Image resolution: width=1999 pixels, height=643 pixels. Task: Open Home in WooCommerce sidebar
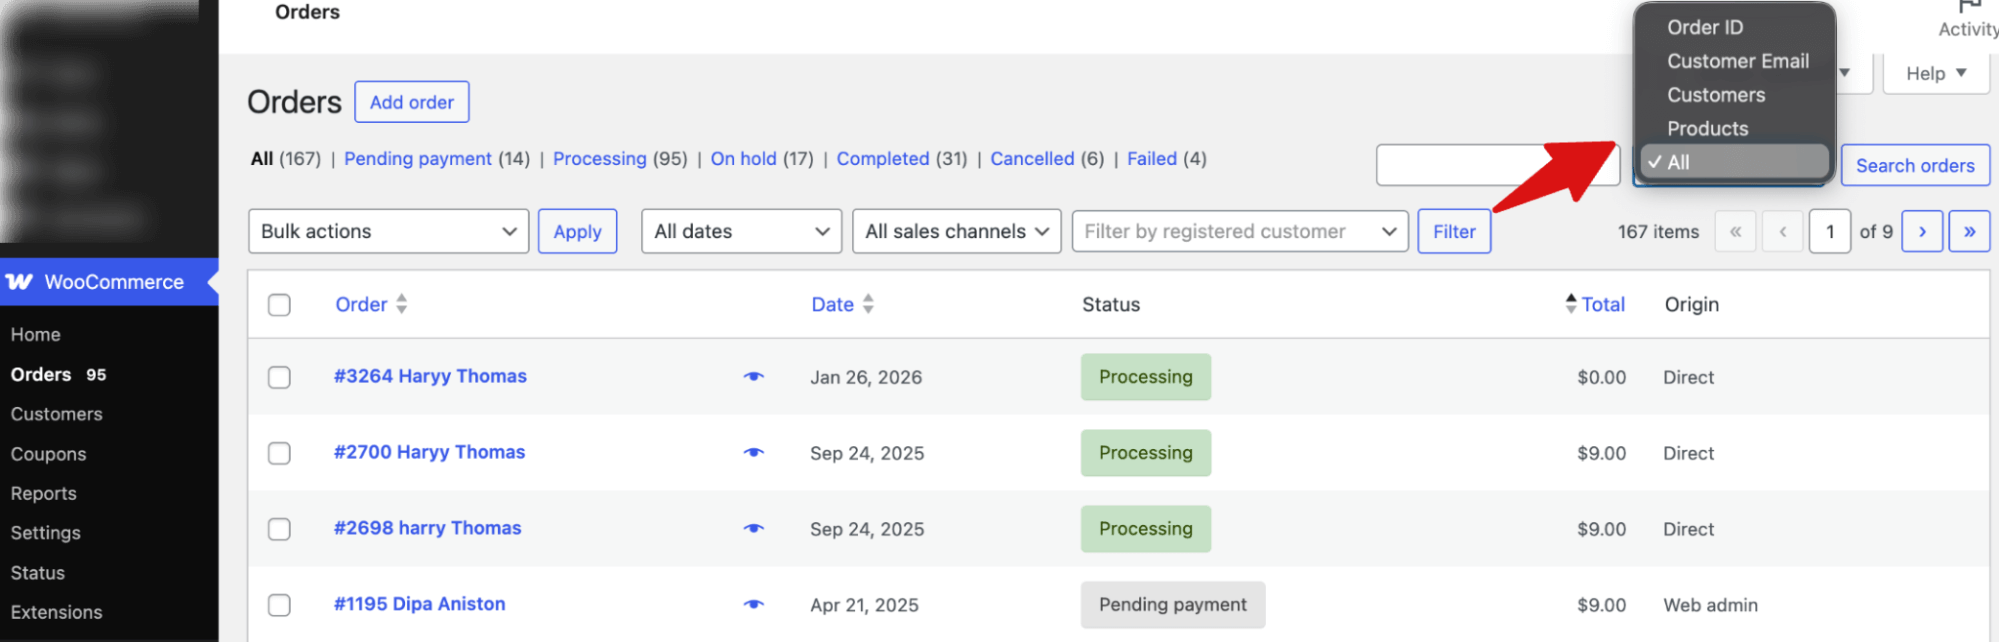point(36,335)
